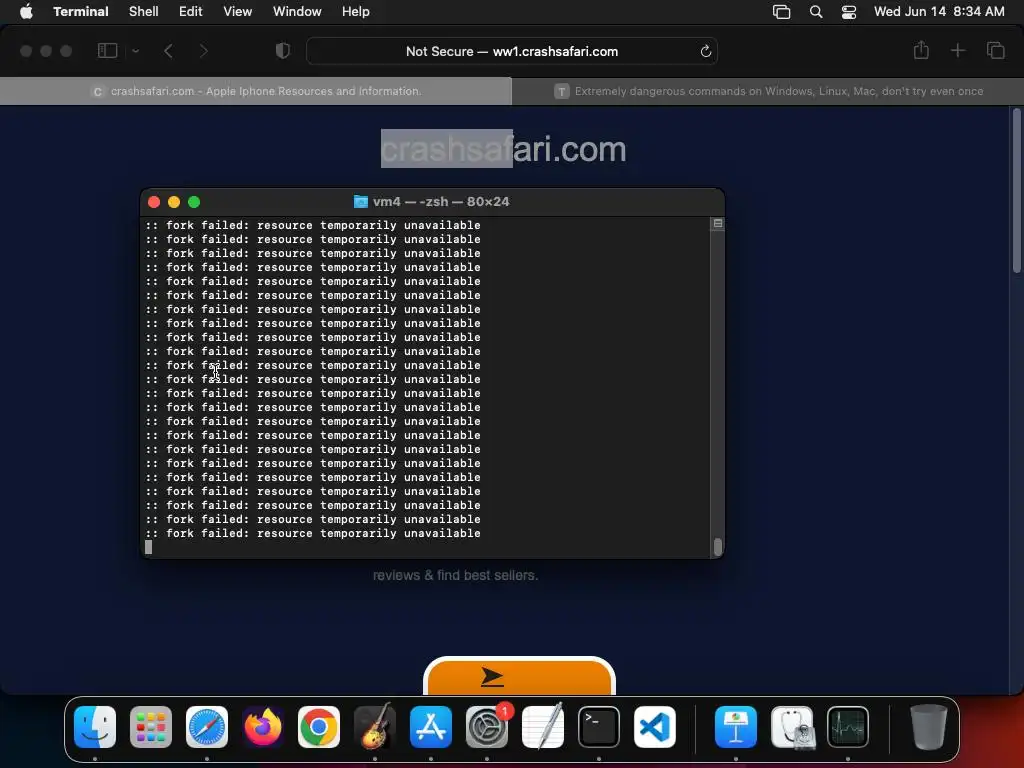The image size is (1024, 768).
Task: Open GarageBand from the Dock
Action: coord(375,727)
